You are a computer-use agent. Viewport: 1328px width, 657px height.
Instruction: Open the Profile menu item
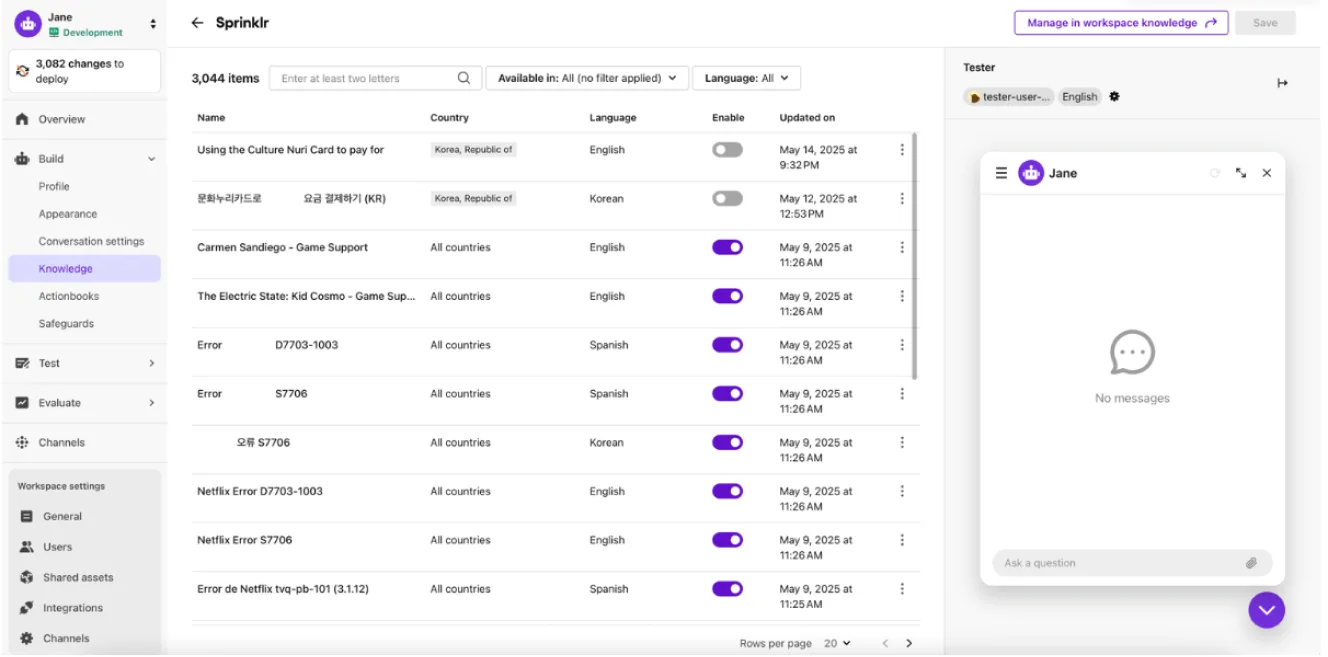click(54, 186)
